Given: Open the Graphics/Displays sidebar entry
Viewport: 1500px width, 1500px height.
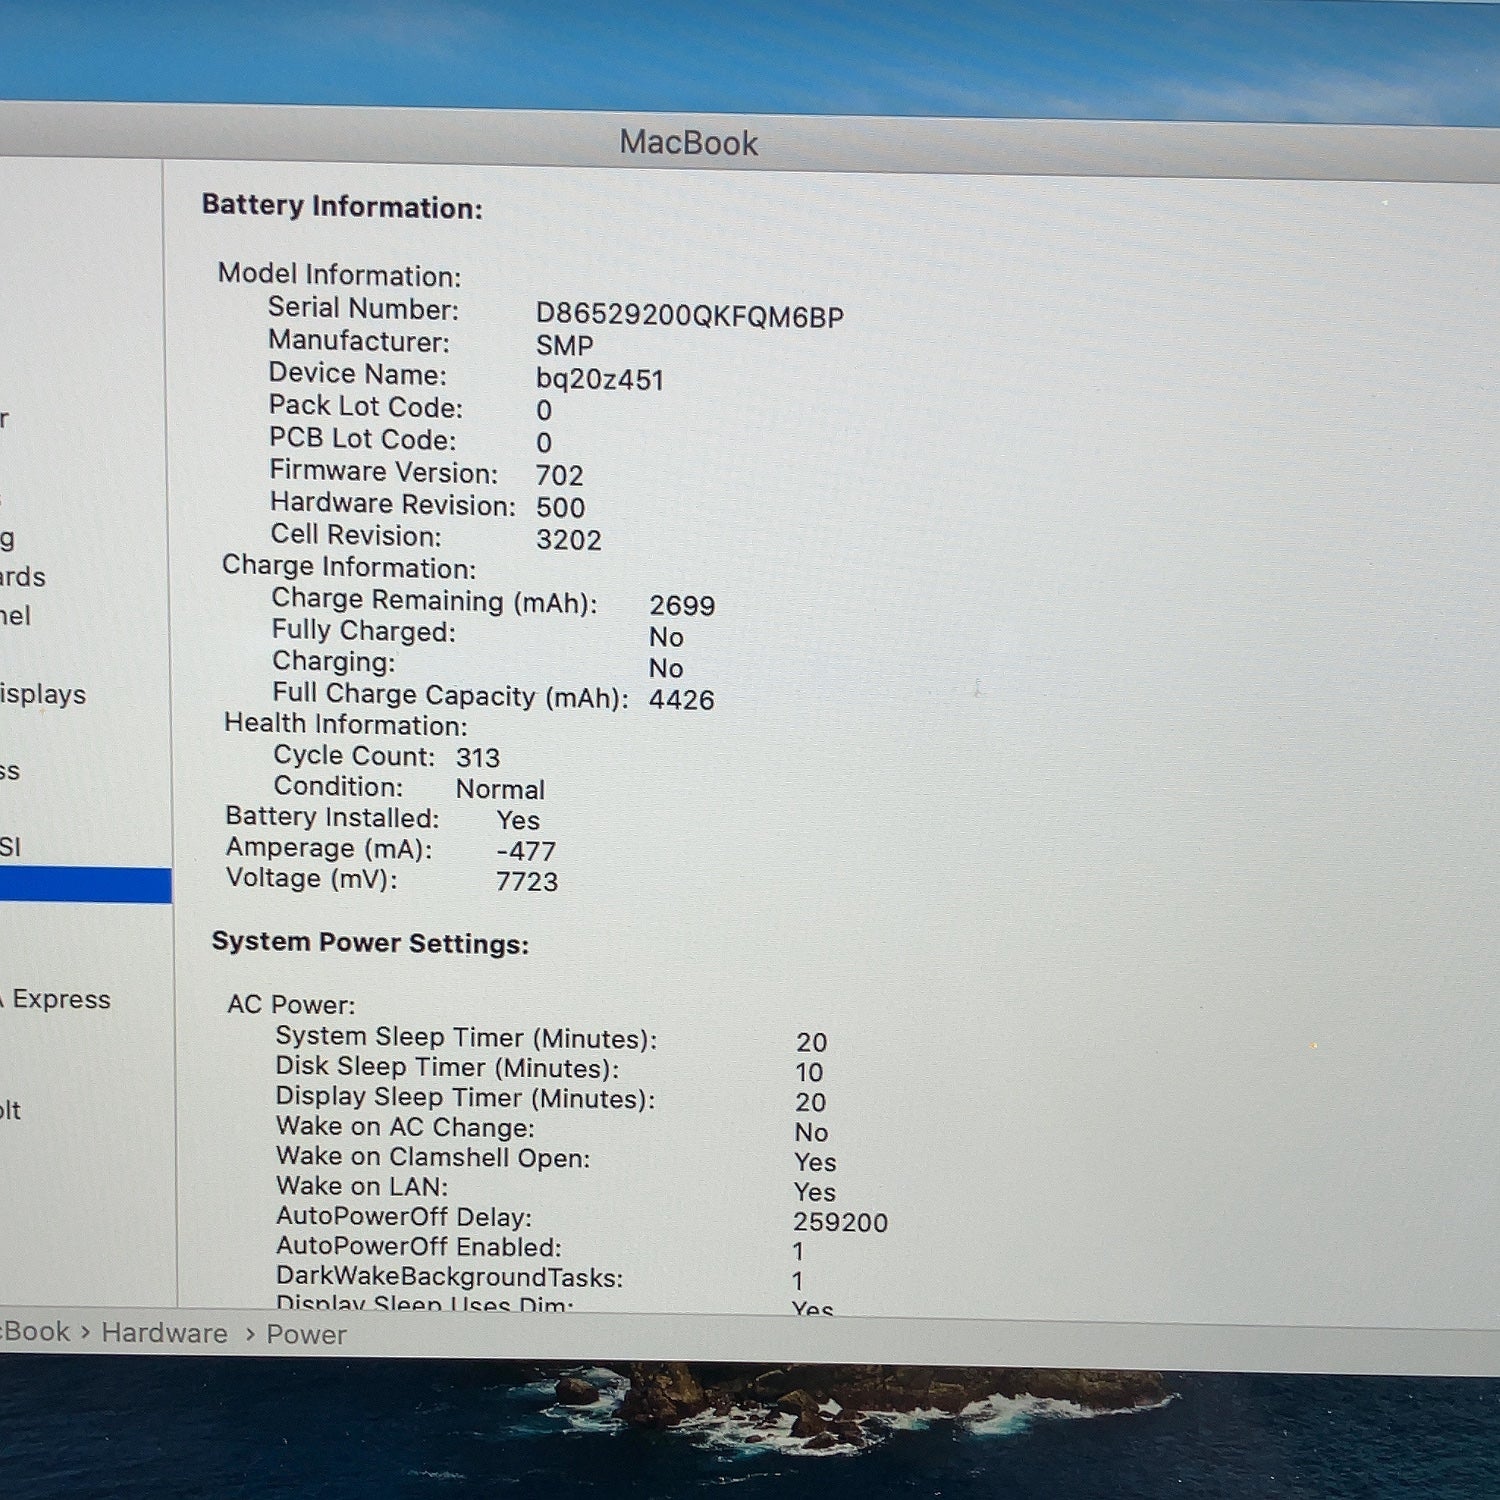Looking at the screenshot, I should pyautogui.click(x=43, y=694).
